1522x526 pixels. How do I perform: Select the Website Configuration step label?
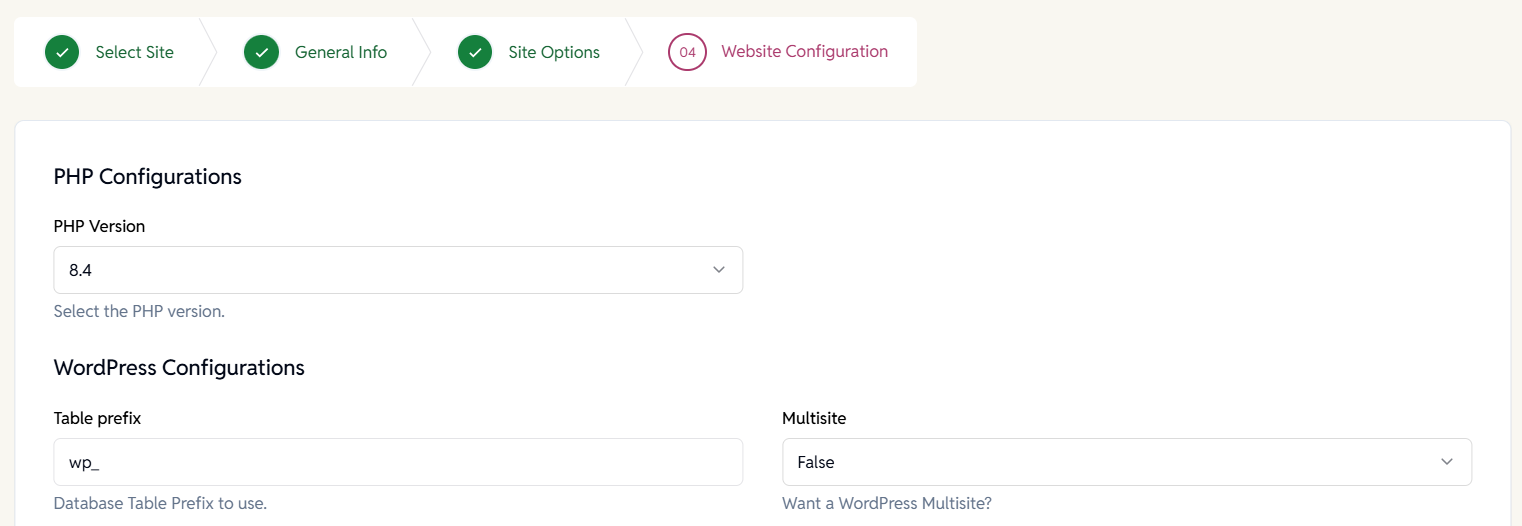point(804,51)
